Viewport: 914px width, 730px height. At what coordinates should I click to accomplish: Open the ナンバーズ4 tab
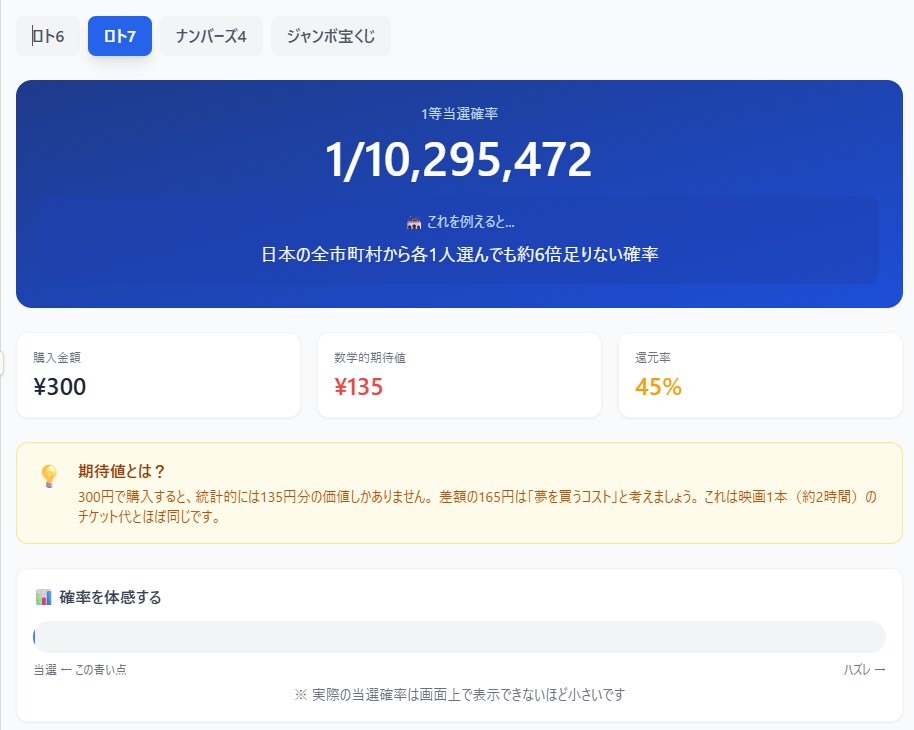click(211, 36)
